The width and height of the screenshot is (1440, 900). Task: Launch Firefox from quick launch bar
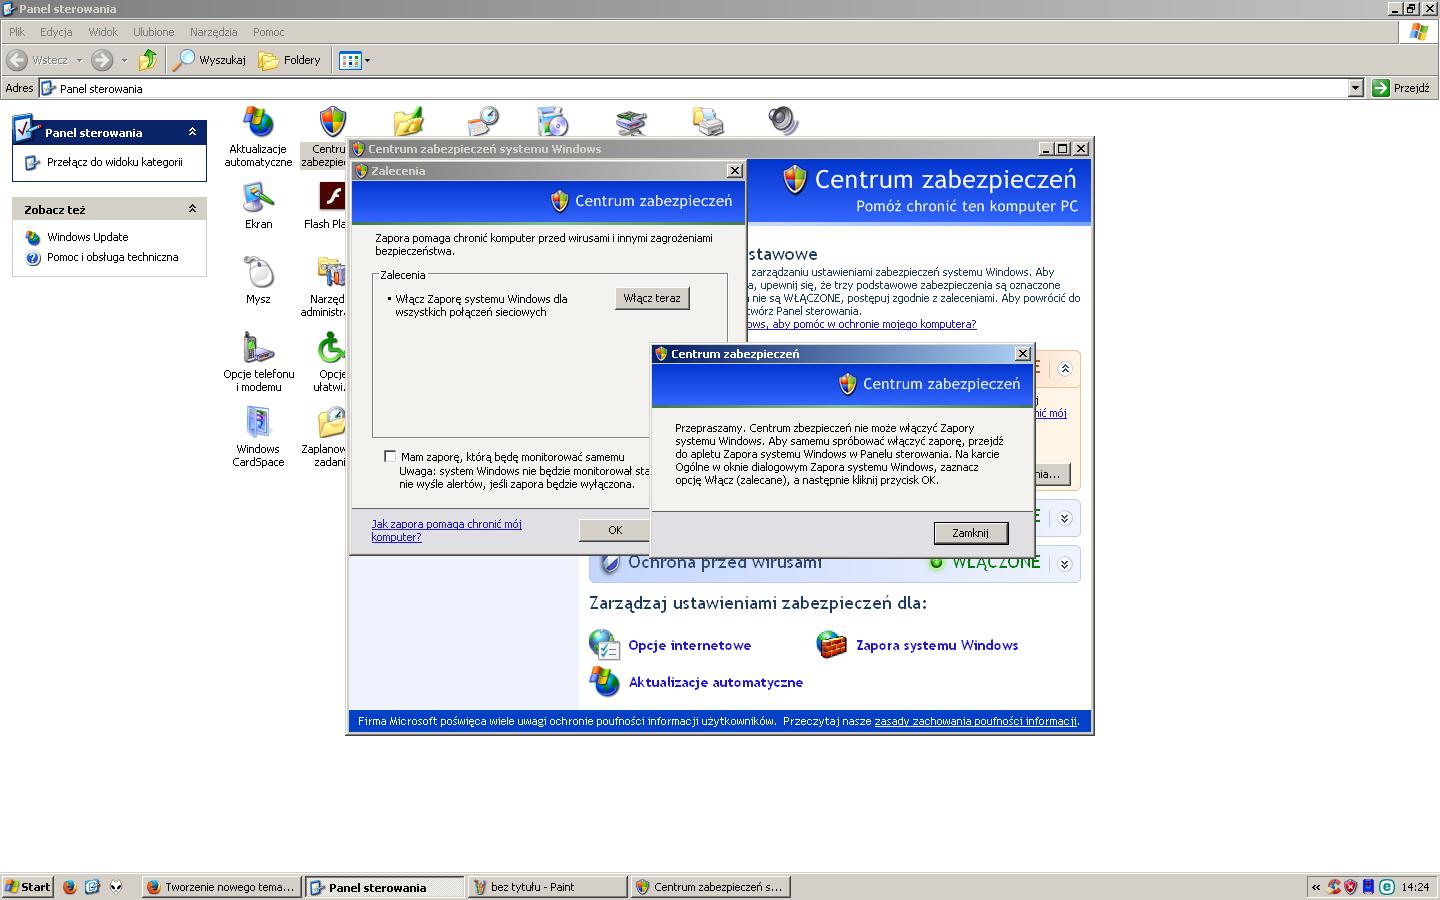pos(69,887)
